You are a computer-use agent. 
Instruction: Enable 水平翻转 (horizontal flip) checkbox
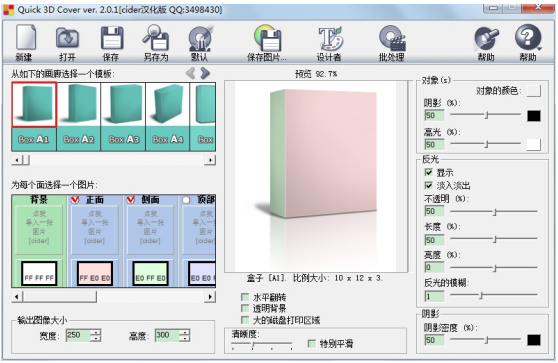point(245,297)
